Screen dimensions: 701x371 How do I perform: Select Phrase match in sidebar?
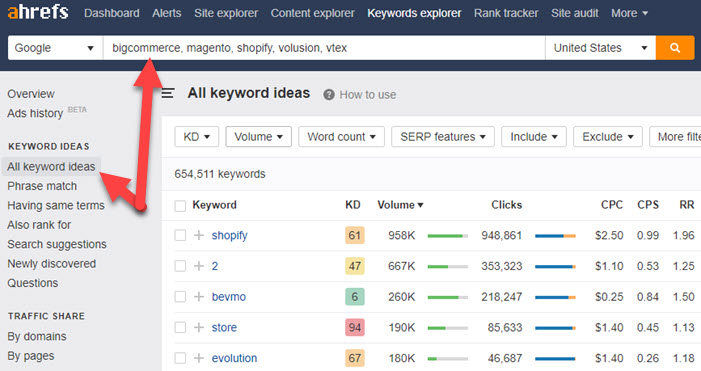(42, 186)
